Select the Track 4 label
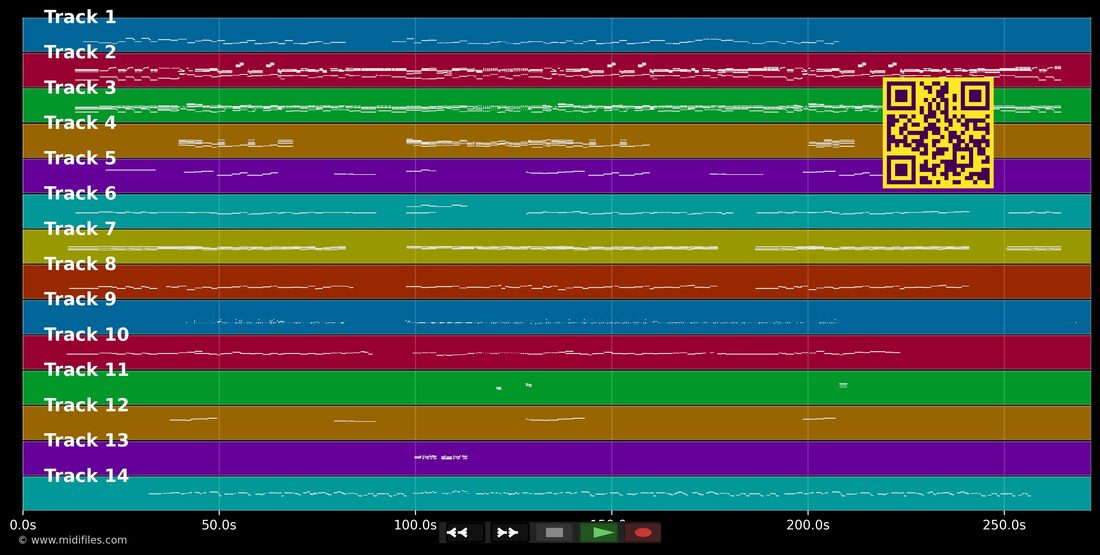1100x555 pixels. coord(80,123)
